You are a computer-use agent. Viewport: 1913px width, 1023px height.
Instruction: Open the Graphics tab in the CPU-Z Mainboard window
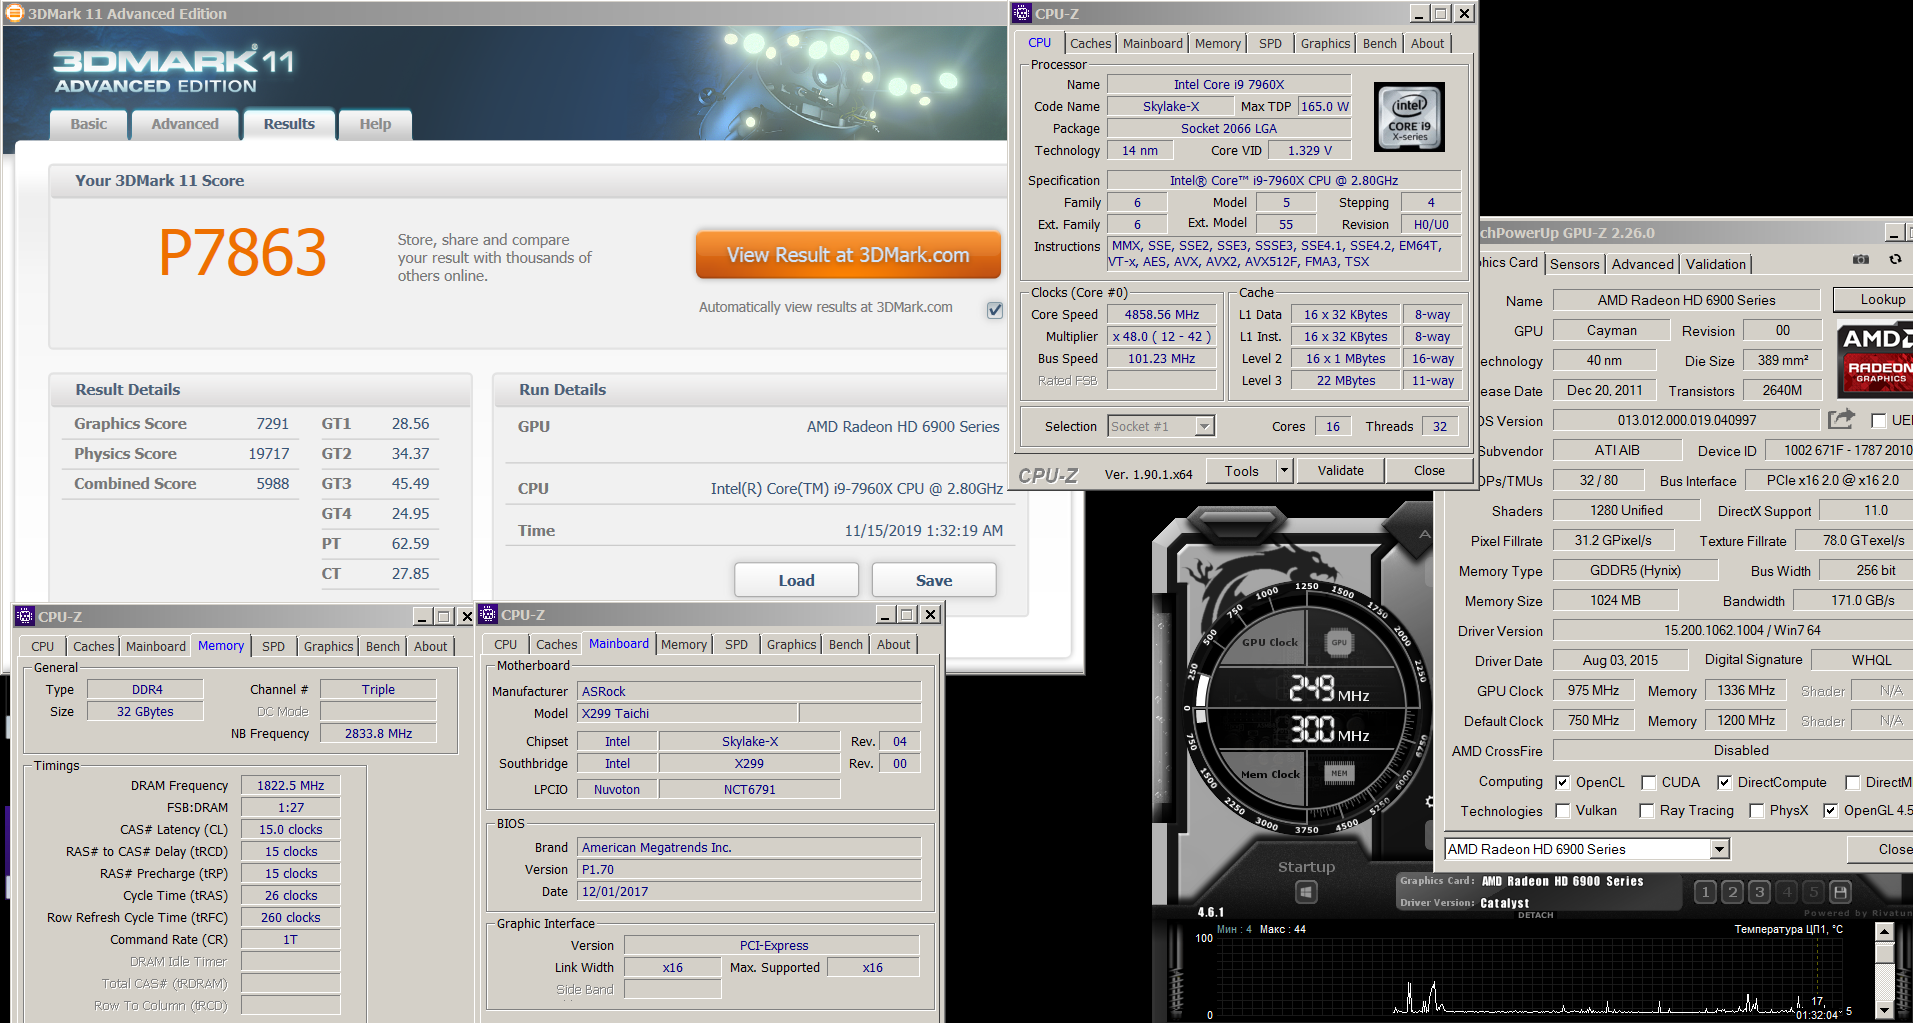click(x=791, y=644)
